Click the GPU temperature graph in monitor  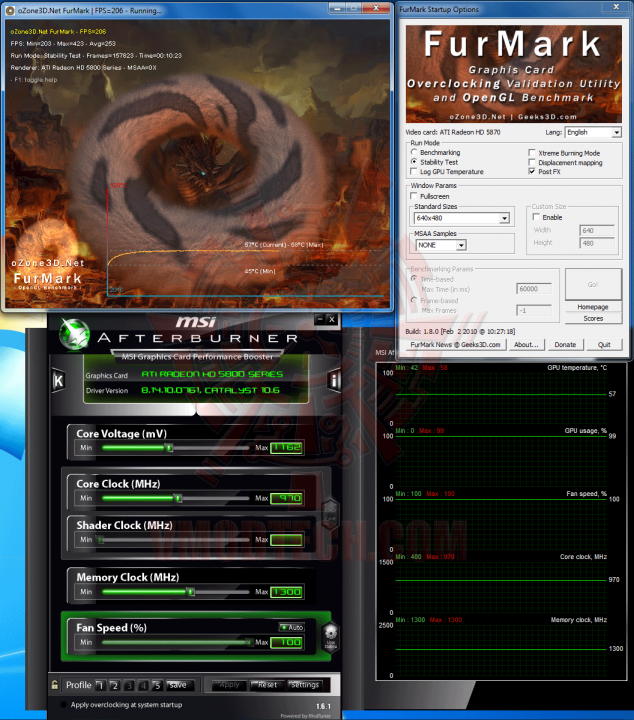(x=501, y=395)
